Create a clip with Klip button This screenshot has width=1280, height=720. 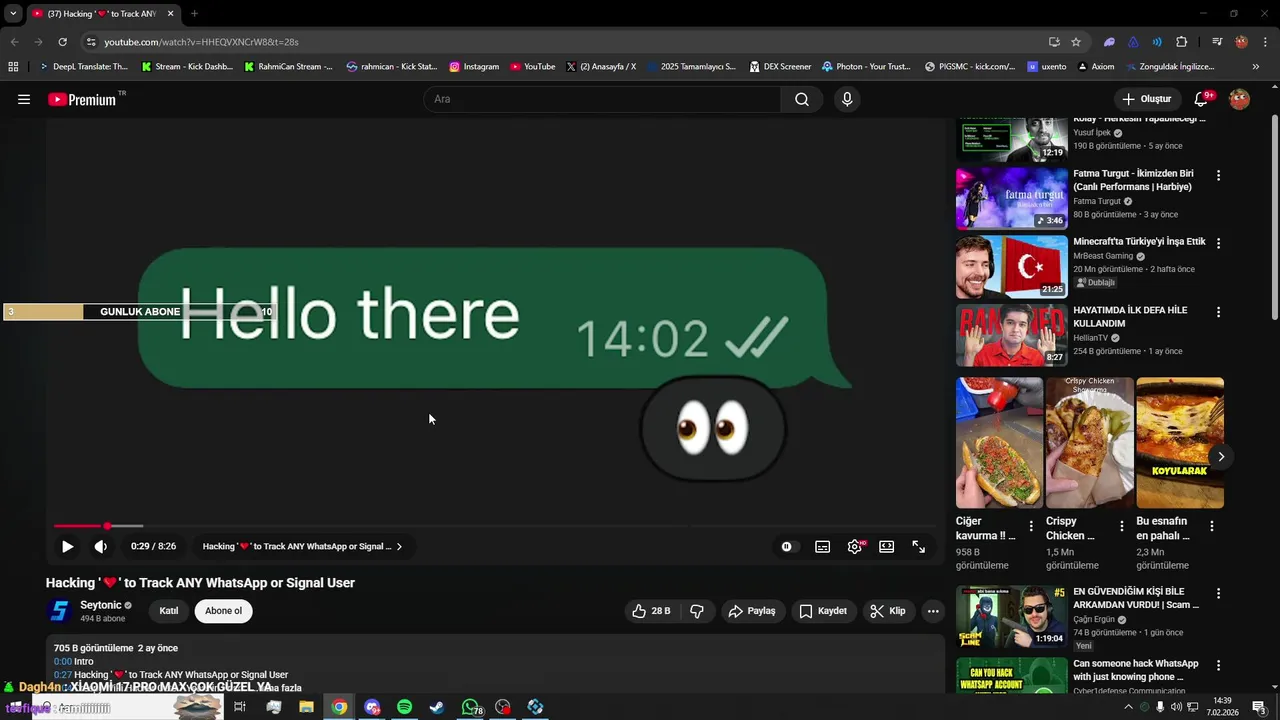pos(888,611)
